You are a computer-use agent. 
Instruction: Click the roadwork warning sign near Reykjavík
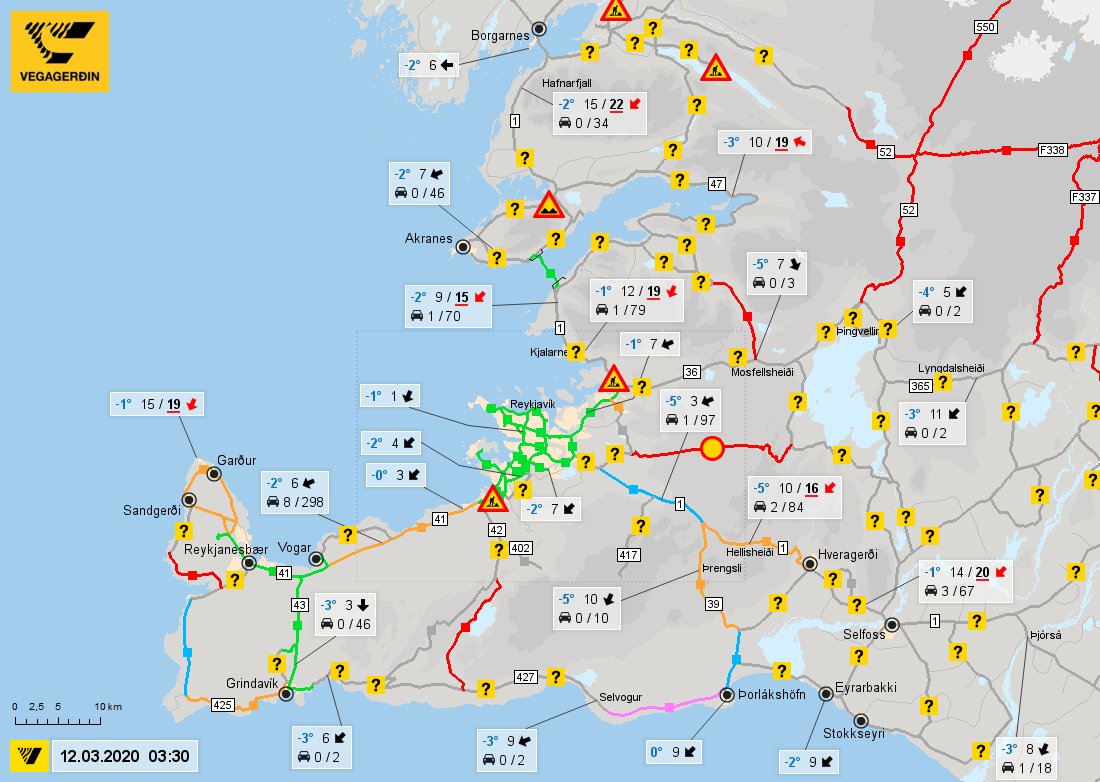click(x=614, y=379)
